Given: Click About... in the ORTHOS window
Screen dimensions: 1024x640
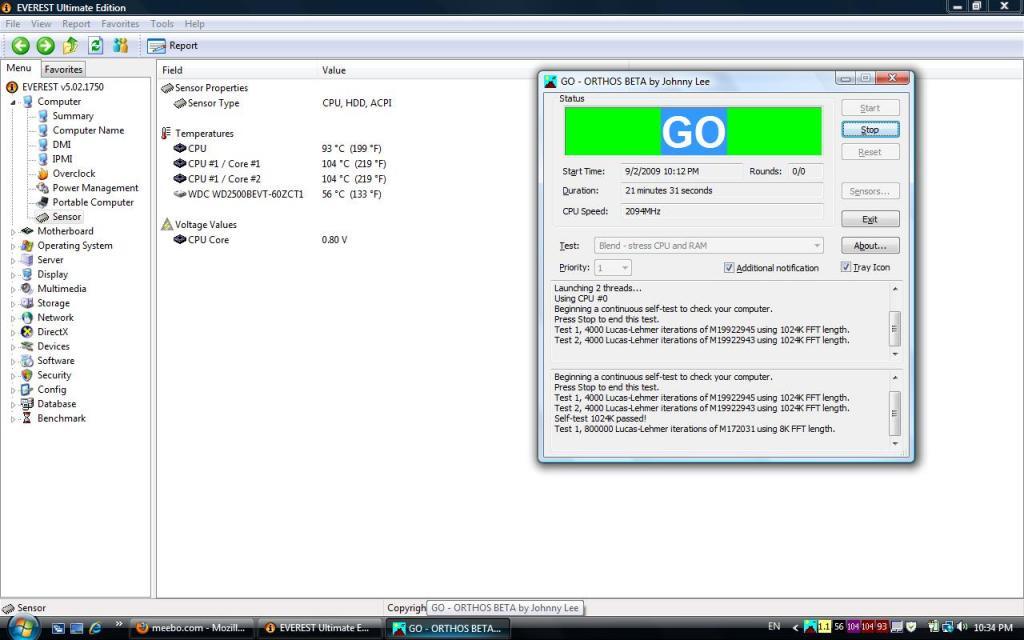Looking at the screenshot, I should (870, 246).
